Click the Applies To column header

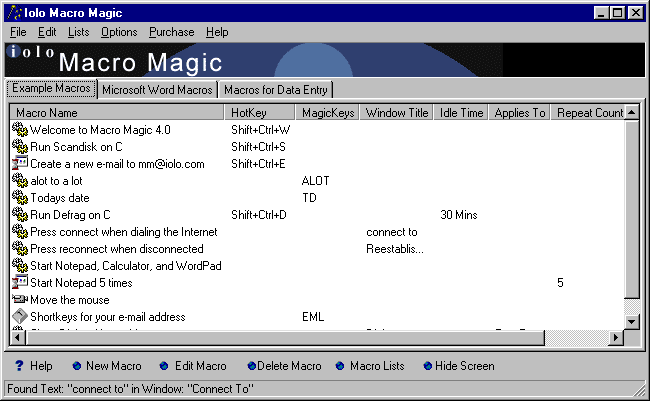click(x=520, y=112)
